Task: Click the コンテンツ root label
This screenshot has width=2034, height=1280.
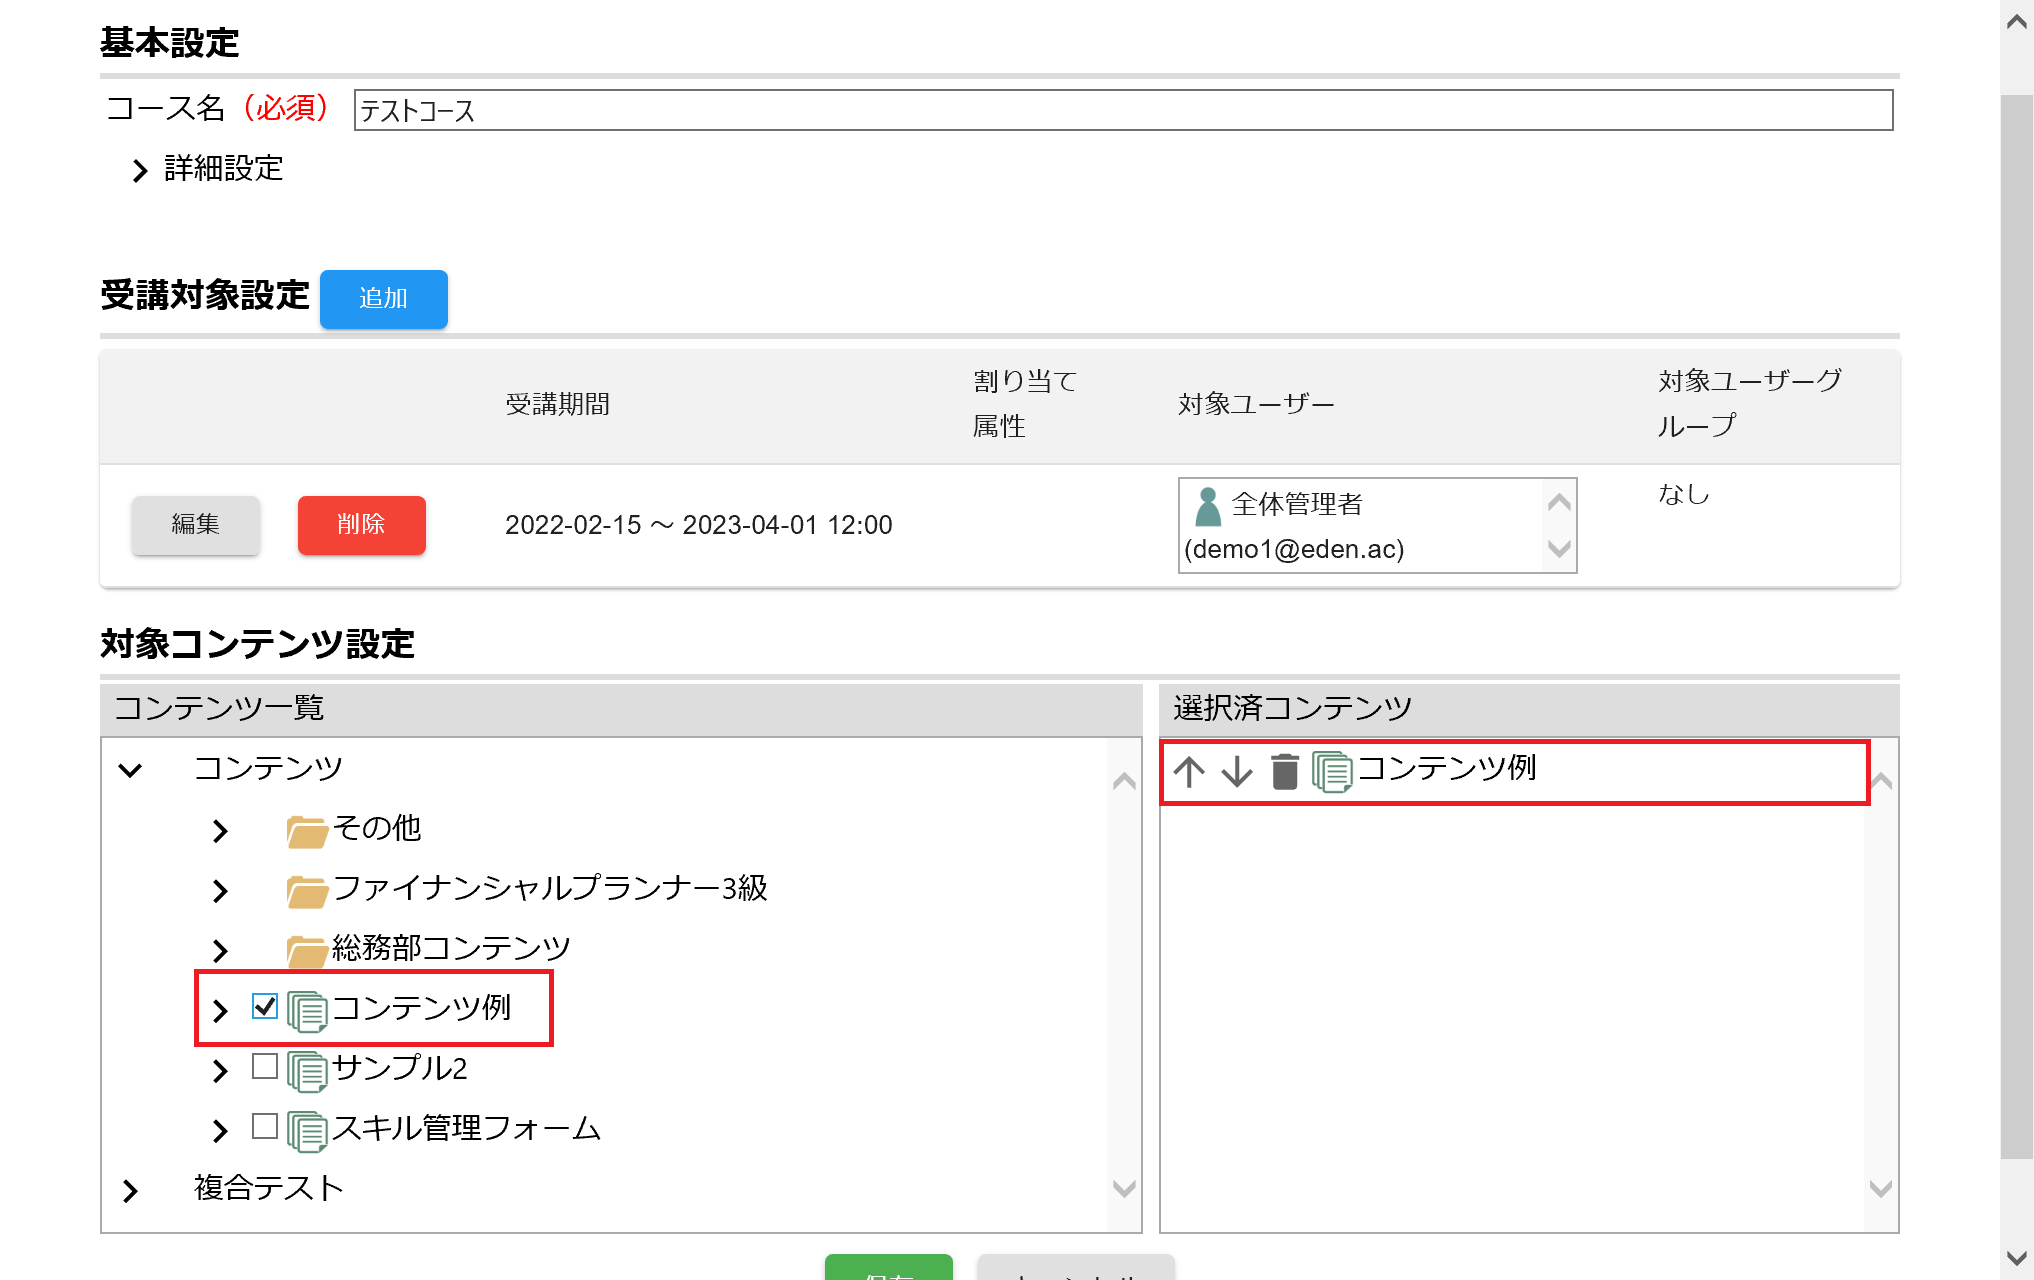Action: coord(268,768)
